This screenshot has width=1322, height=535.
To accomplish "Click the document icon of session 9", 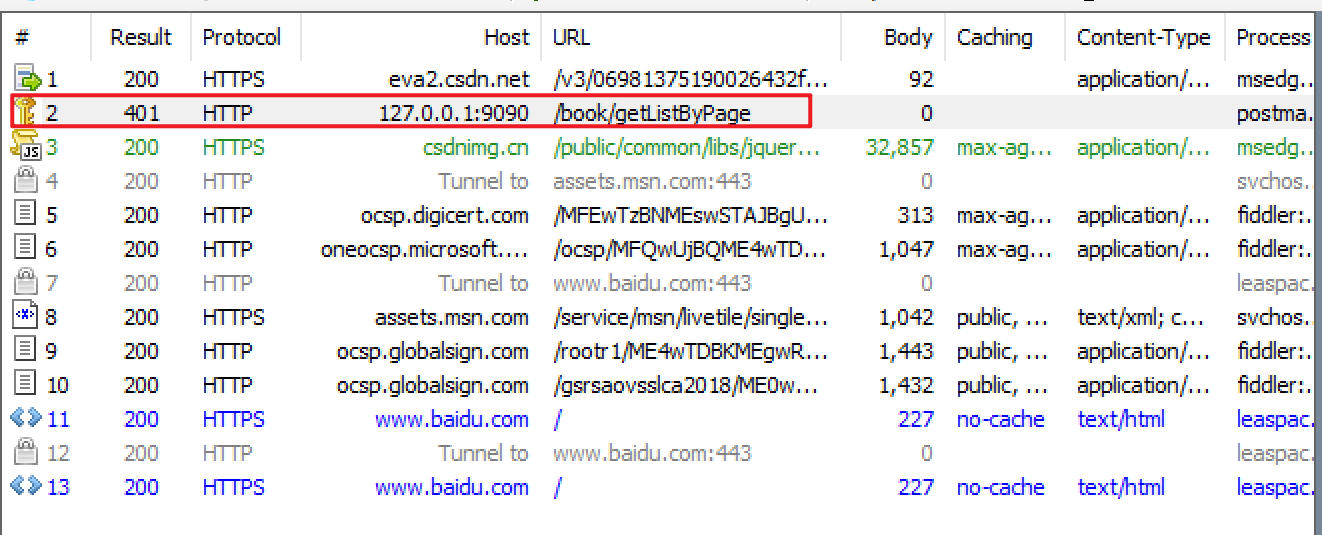I will [26, 351].
